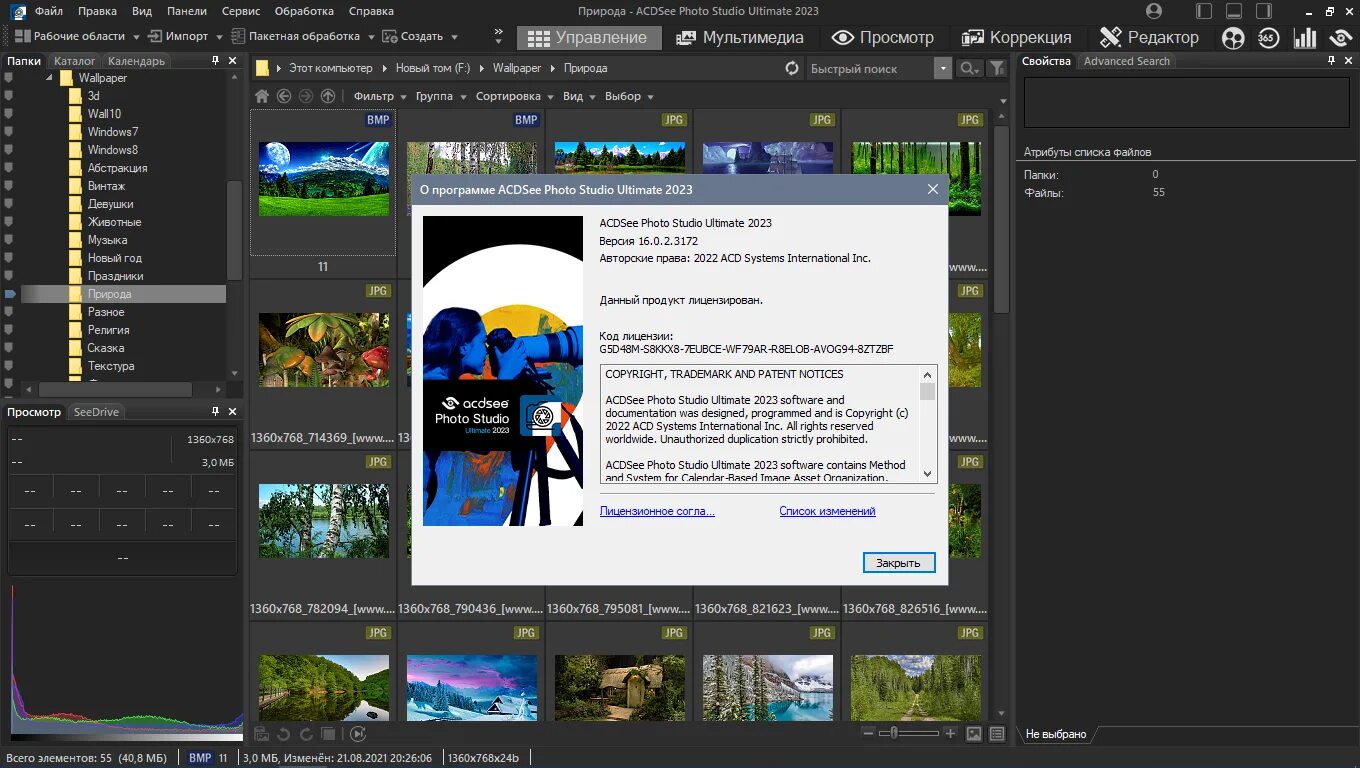The image size is (1360, 768).
Task: Open the Лицензионное согла... link
Action: click(x=657, y=511)
